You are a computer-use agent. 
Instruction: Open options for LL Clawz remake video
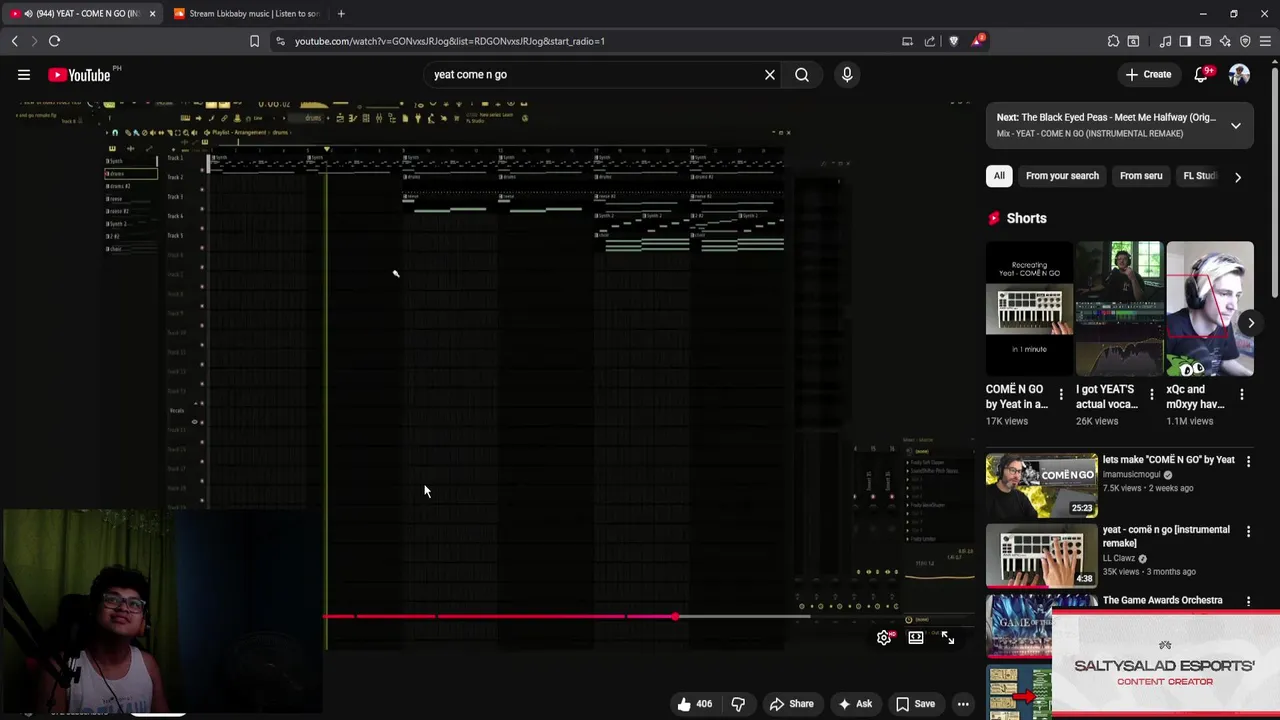(x=1248, y=532)
